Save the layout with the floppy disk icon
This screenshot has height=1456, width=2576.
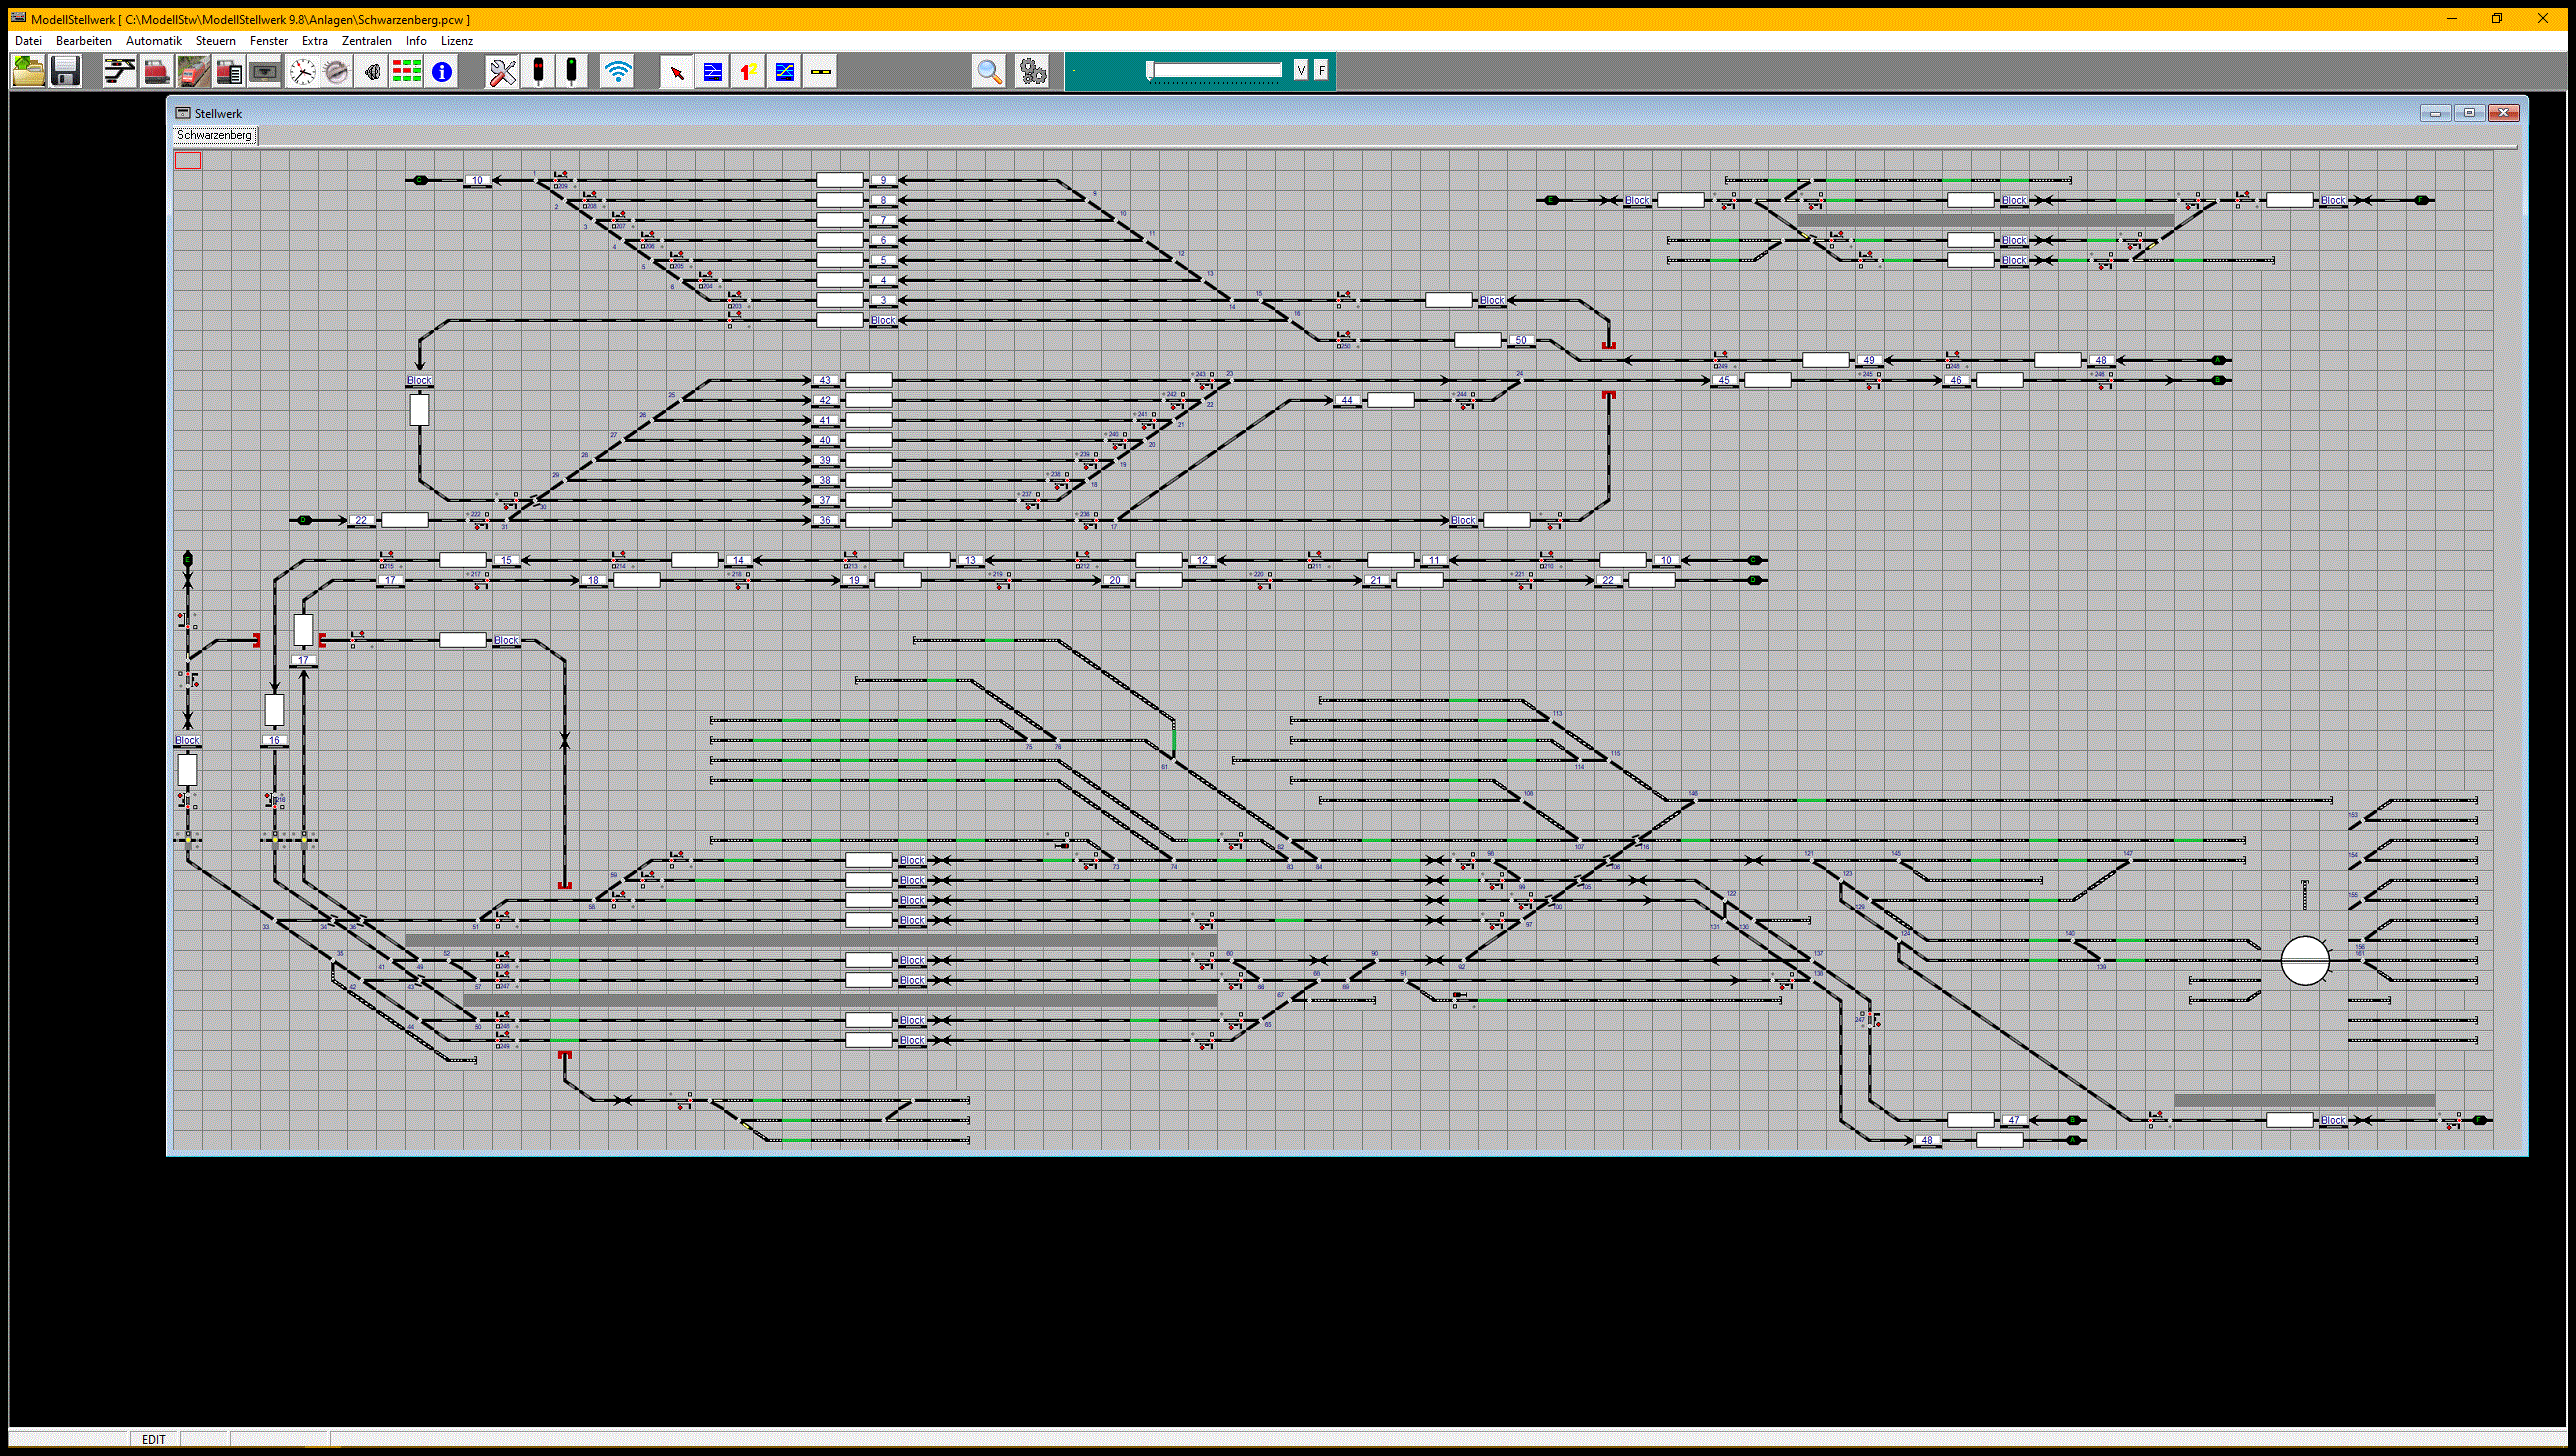[x=65, y=71]
